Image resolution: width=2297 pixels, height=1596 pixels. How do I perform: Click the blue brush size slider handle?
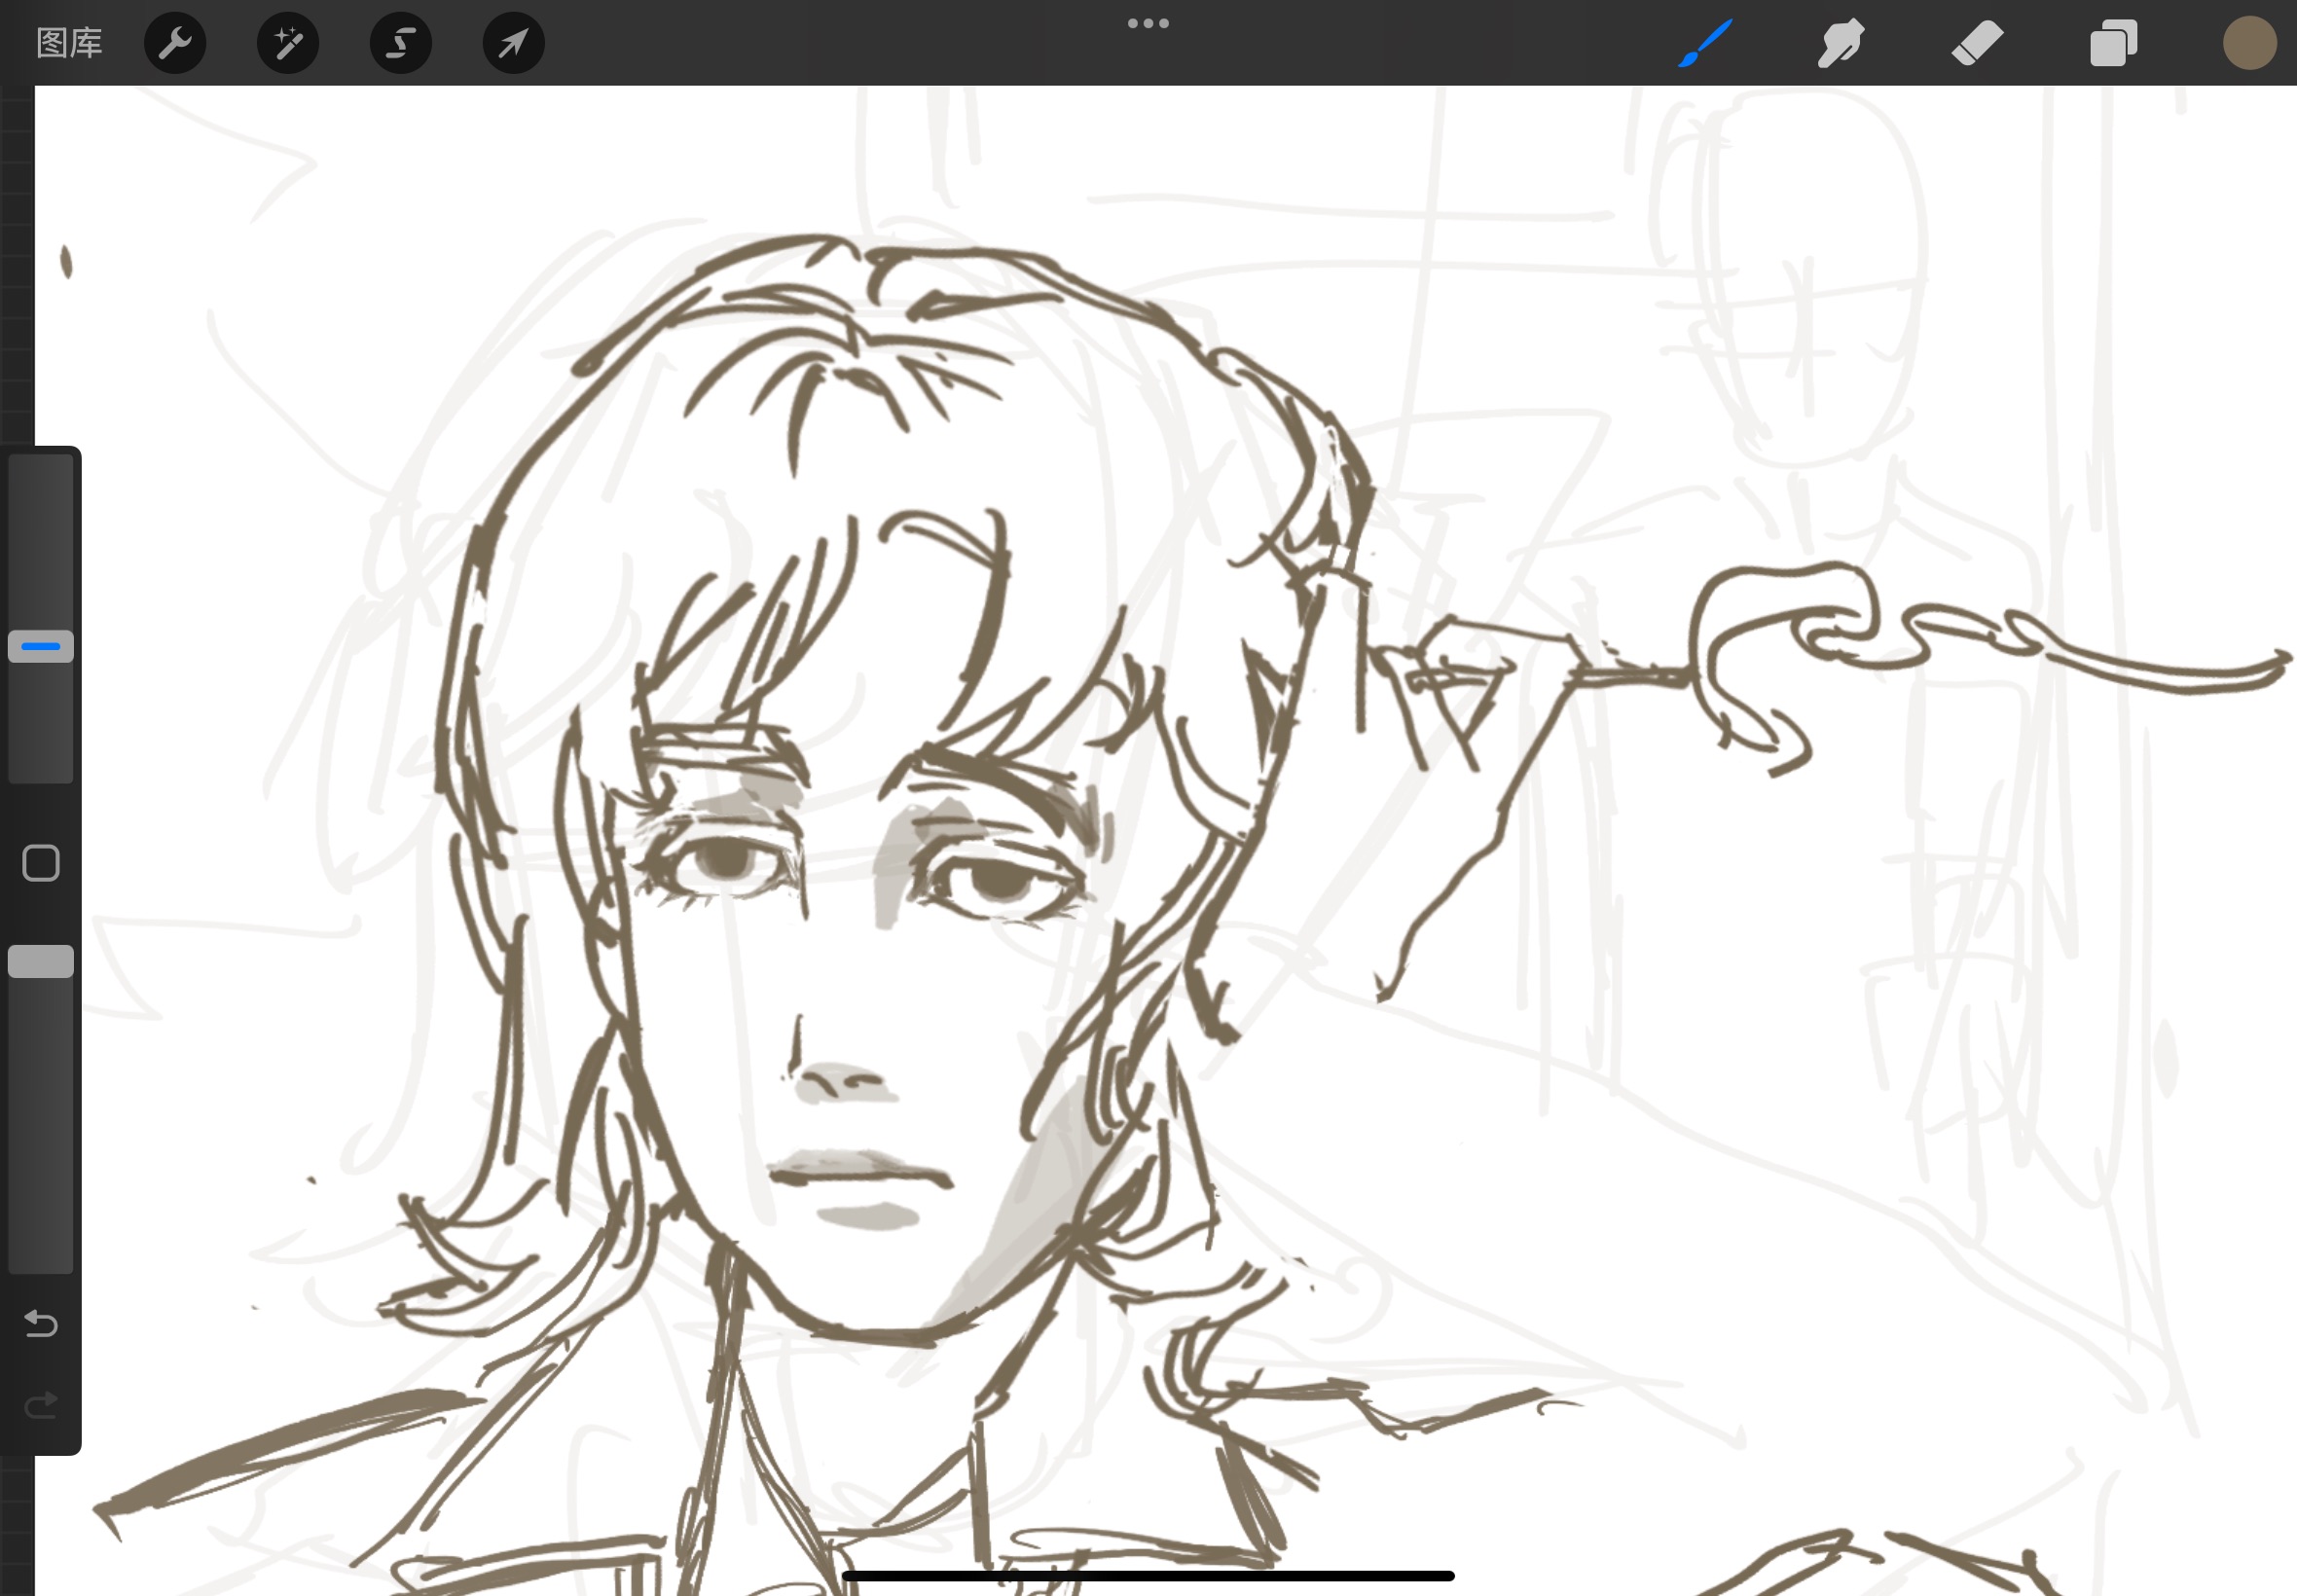tap(41, 647)
